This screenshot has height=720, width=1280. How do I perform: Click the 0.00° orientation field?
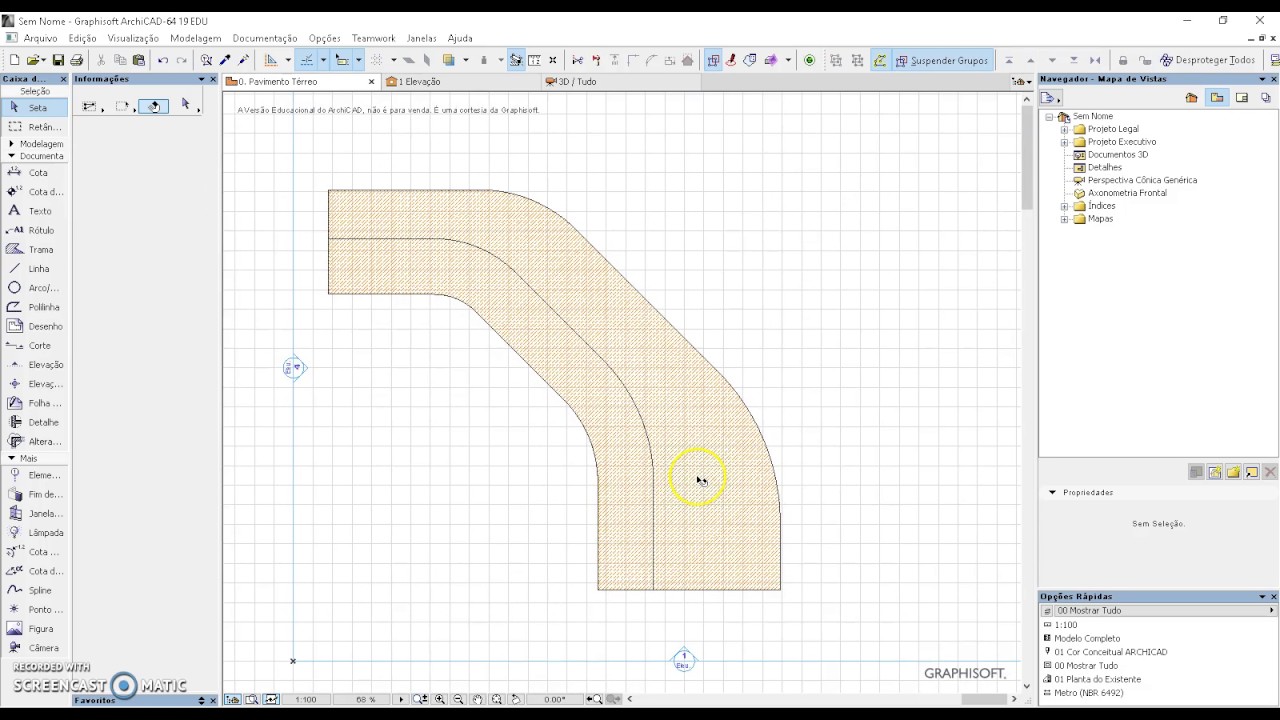click(x=555, y=699)
